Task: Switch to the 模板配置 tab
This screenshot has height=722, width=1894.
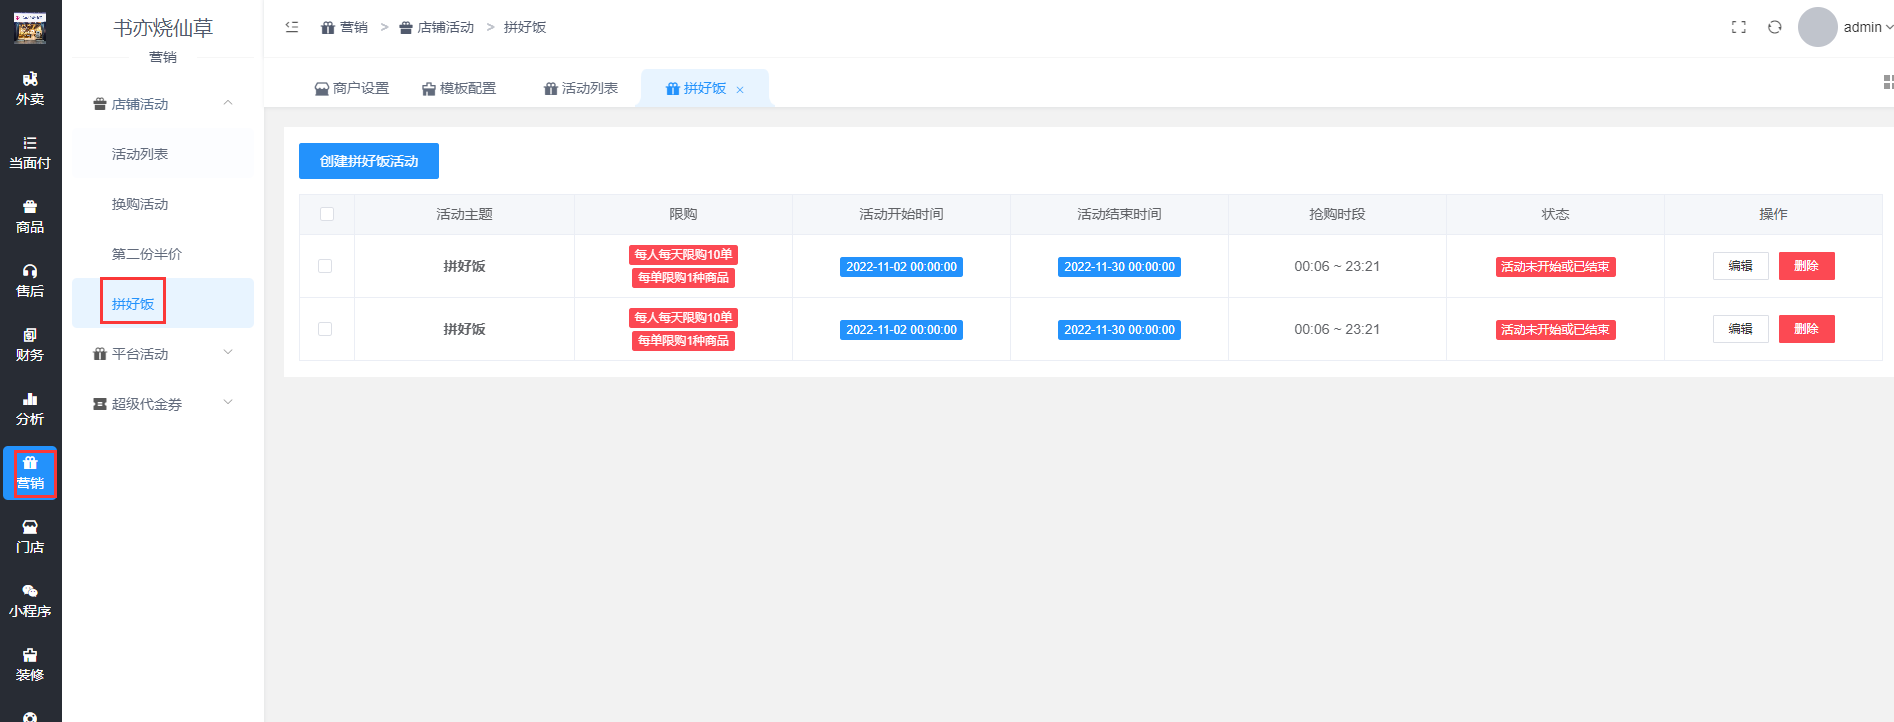Action: tap(459, 88)
